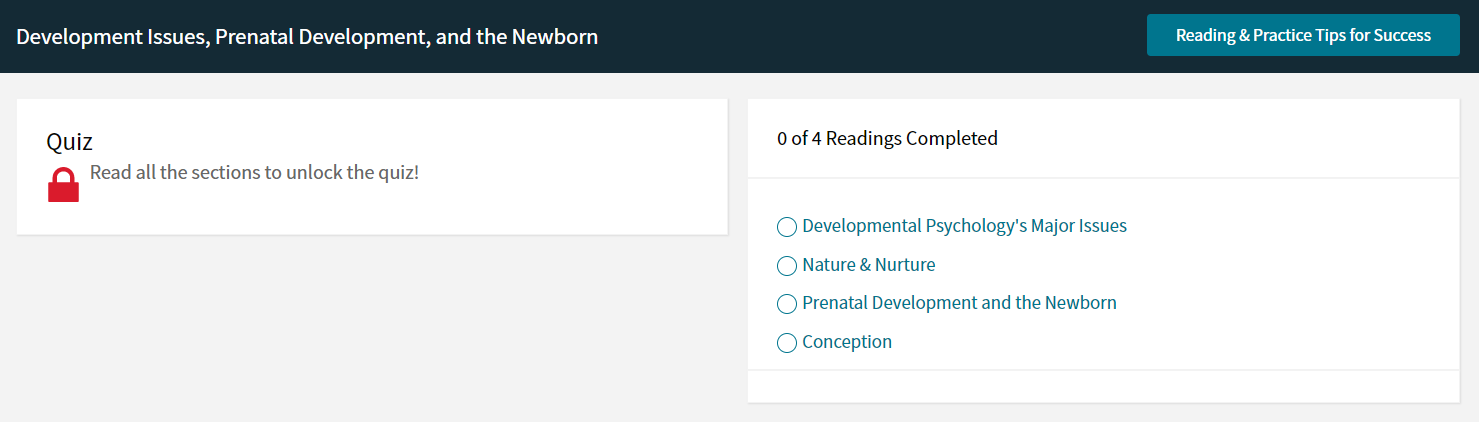
Task: Click the '0 of 4 Readings Completed' counter
Action: [x=887, y=138]
